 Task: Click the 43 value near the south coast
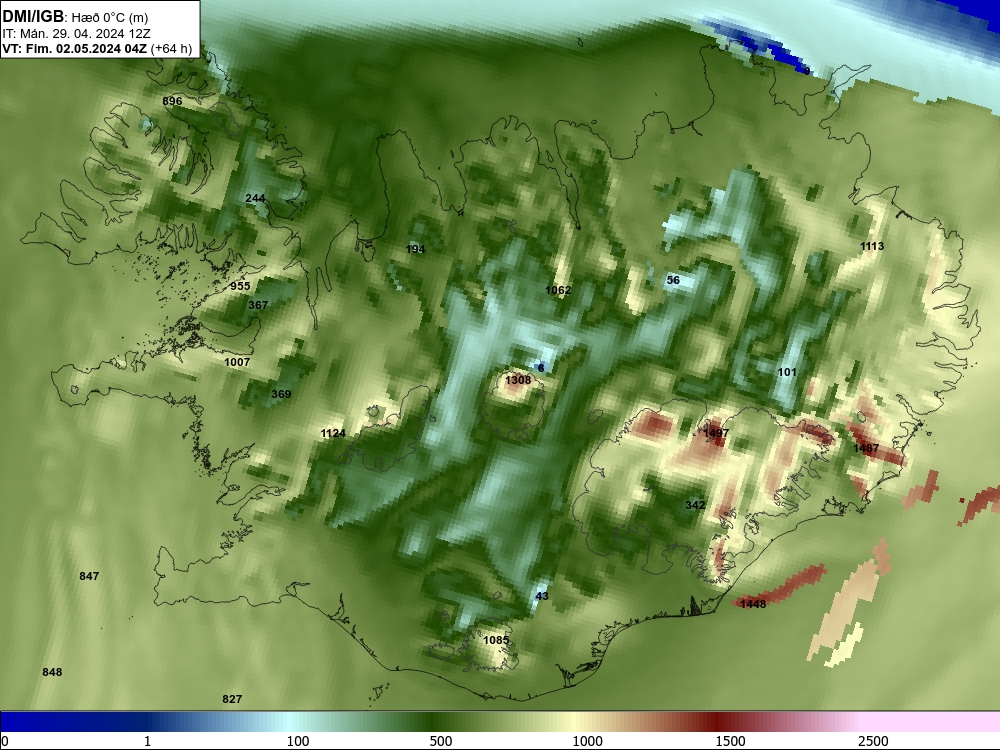coord(541,596)
